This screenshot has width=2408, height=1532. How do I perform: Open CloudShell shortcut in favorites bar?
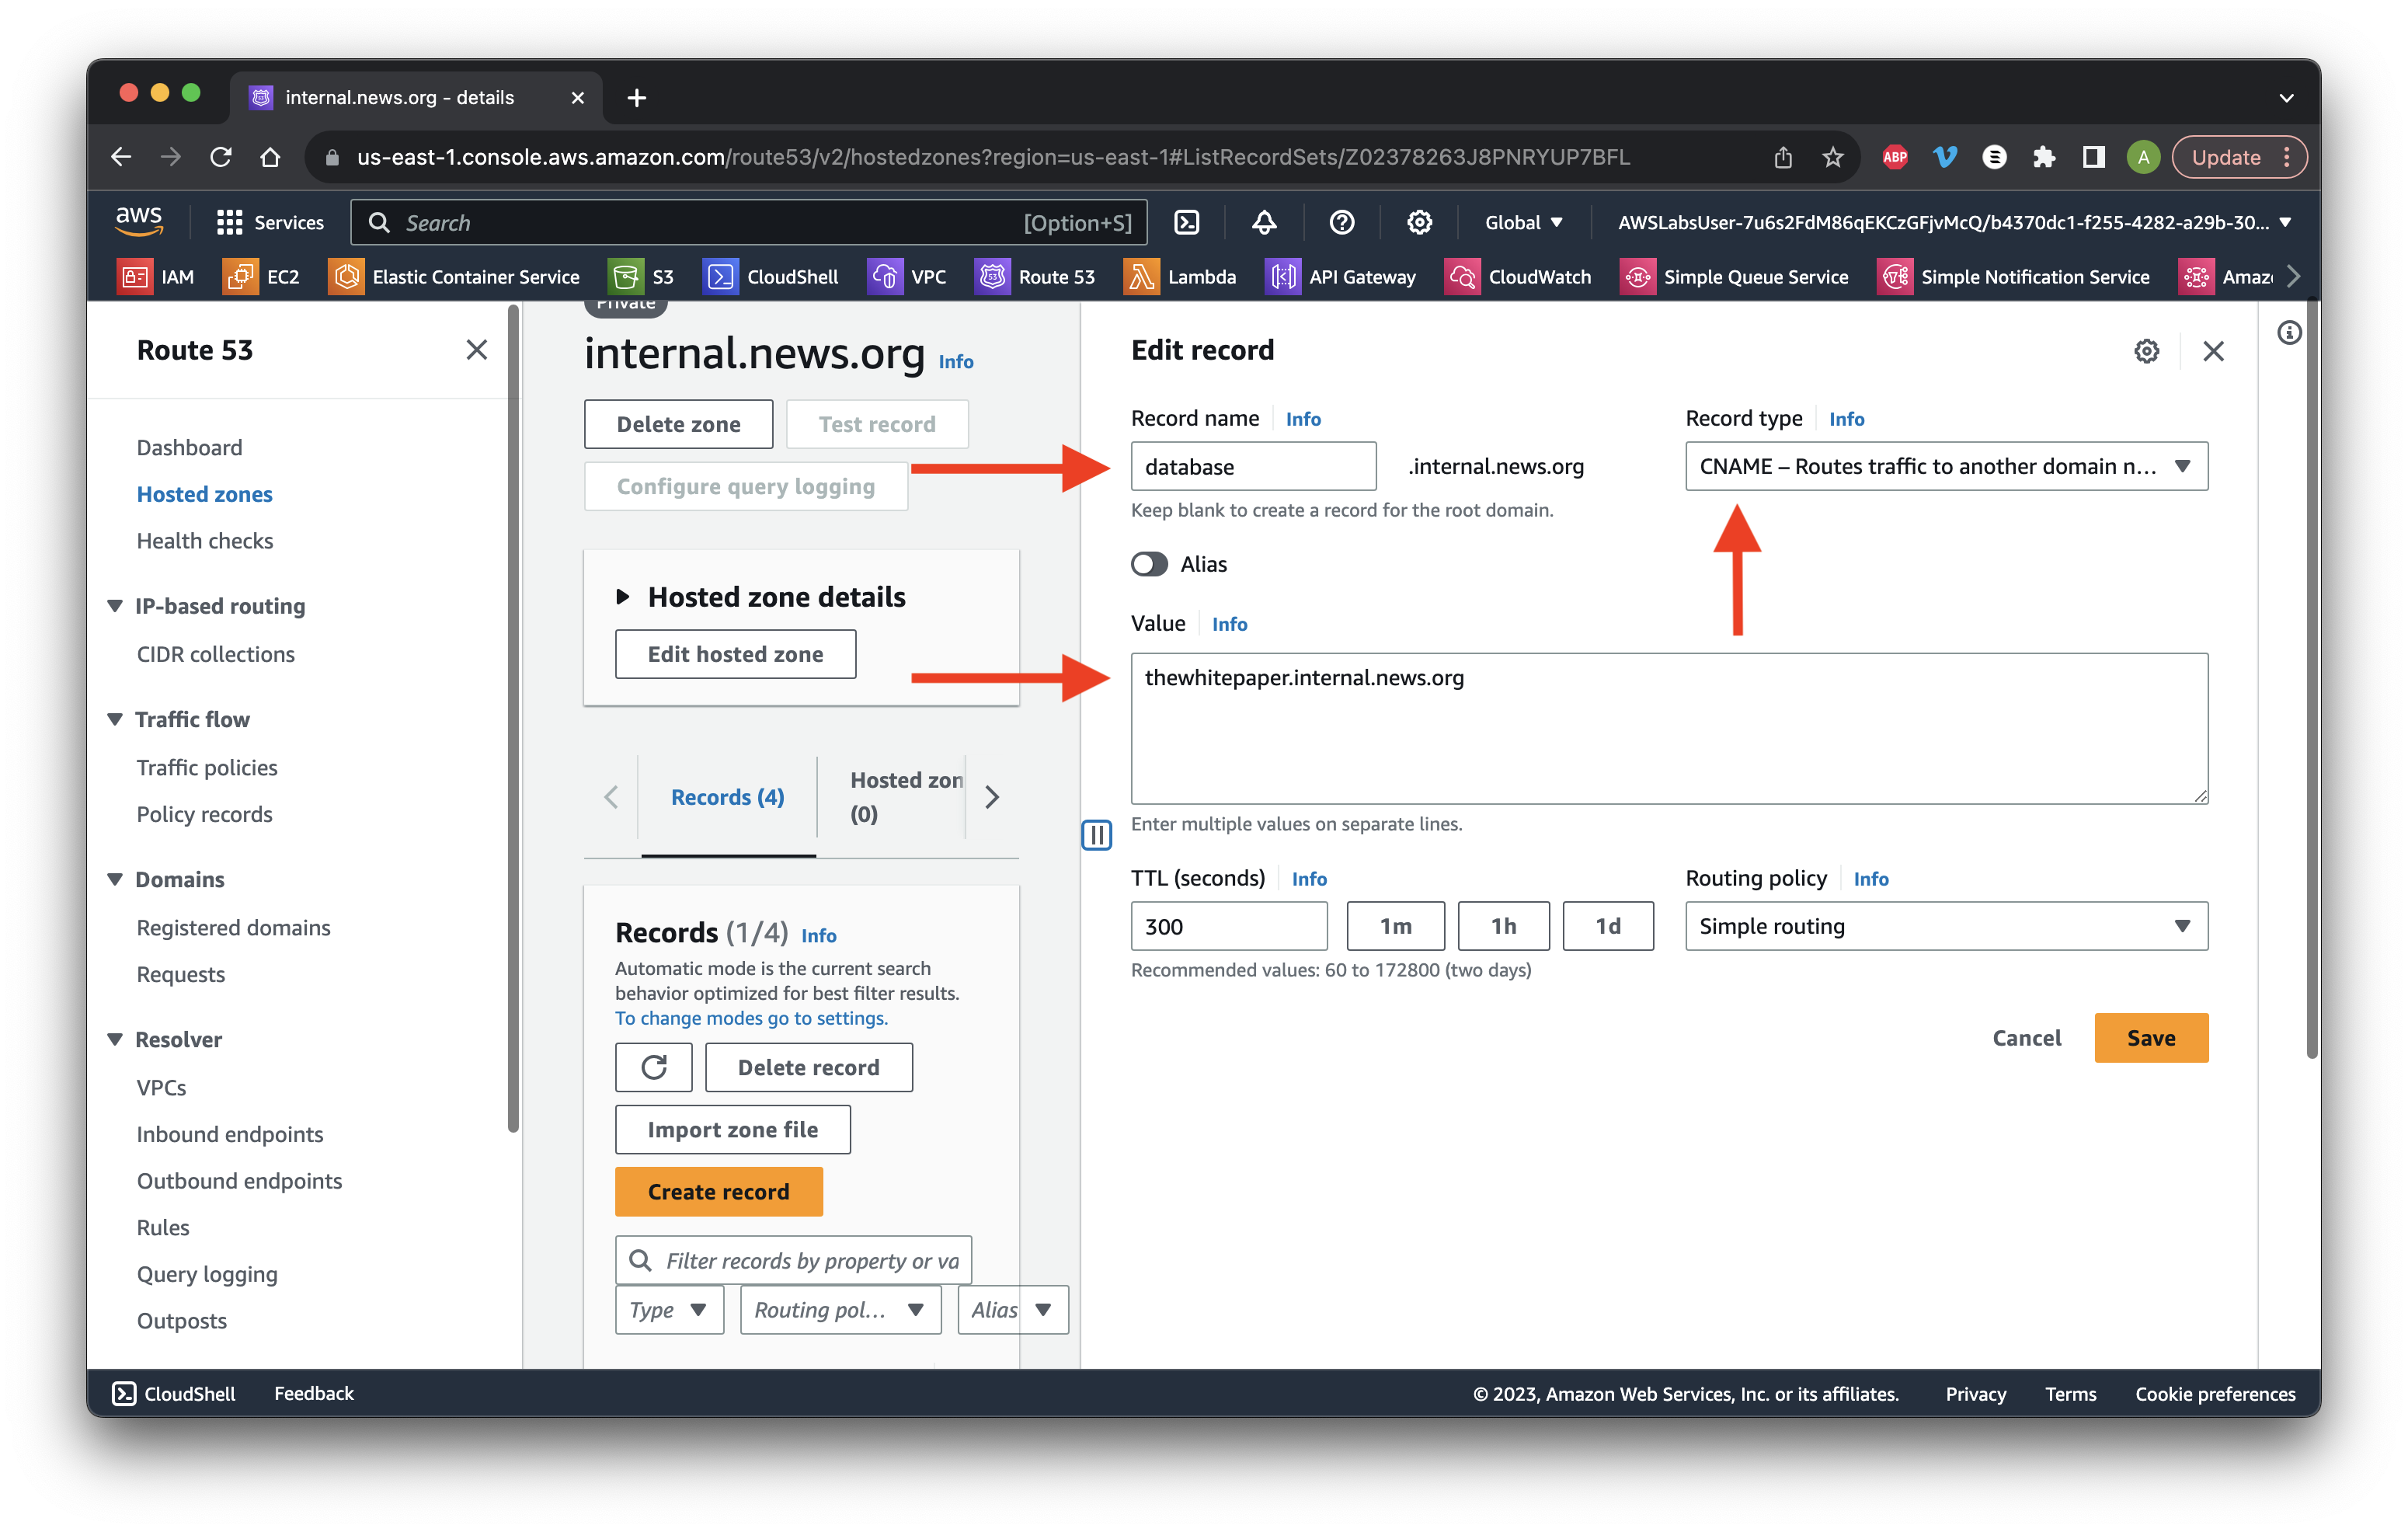[x=771, y=277]
